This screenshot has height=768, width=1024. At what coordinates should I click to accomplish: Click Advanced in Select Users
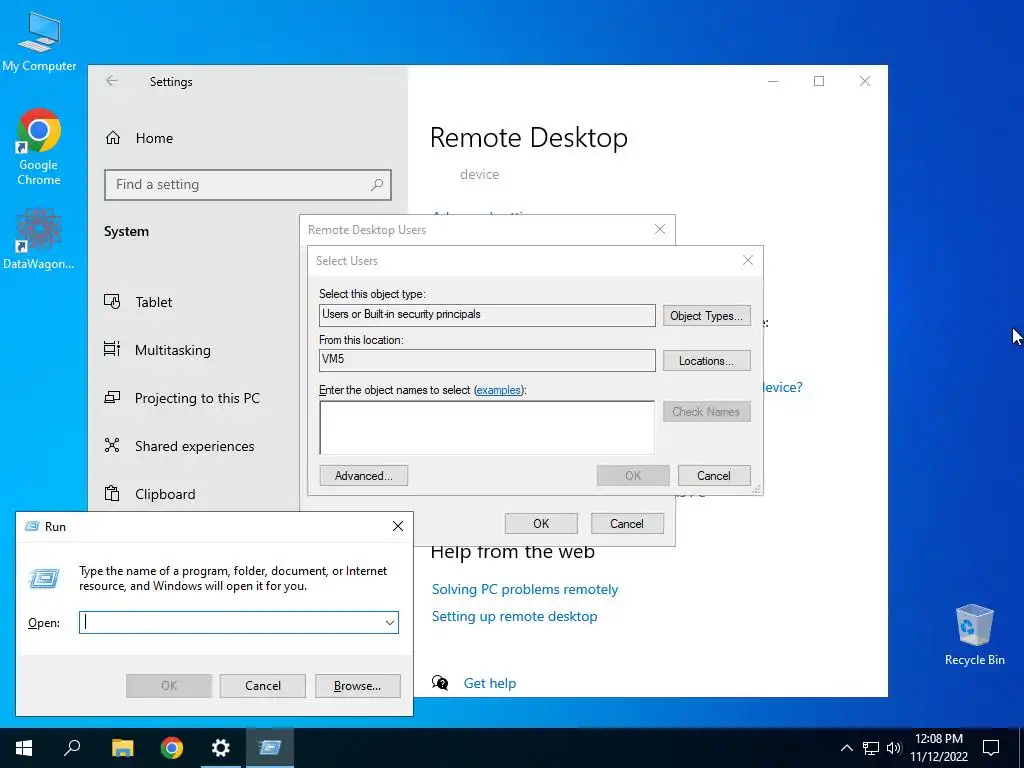[364, 475]
